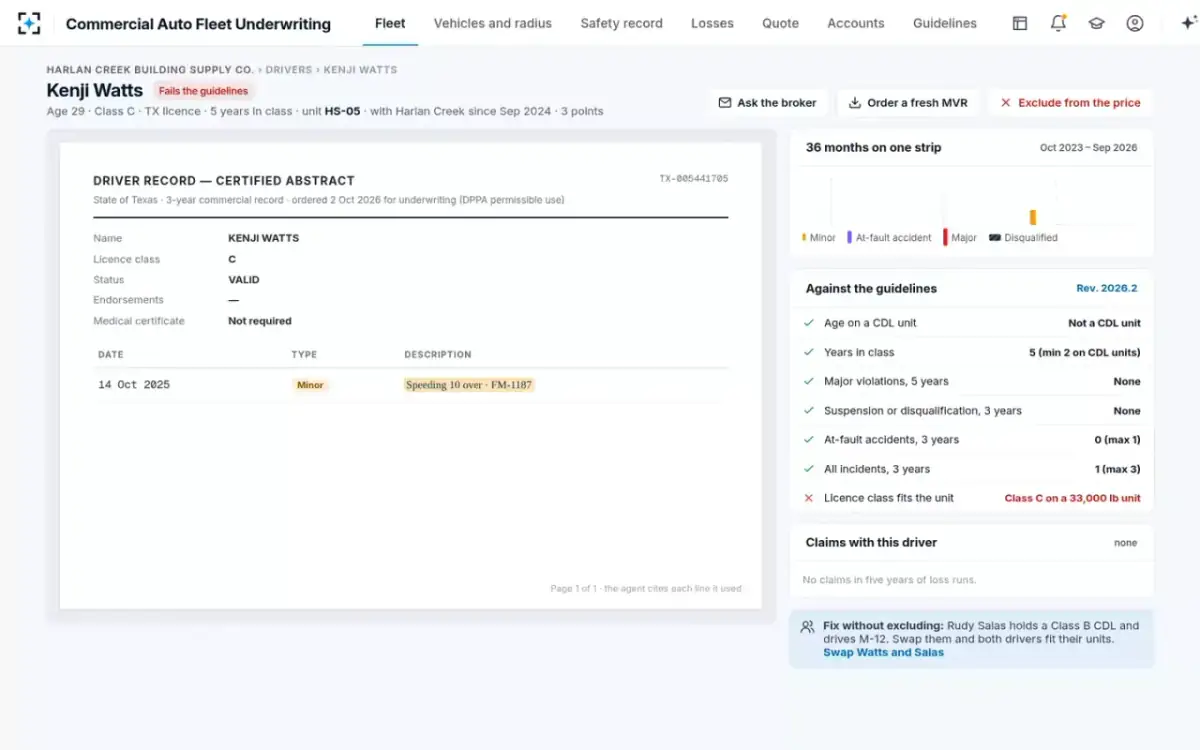Click Exclude from the price button
Screen dimensions: 1200x750
pos(1070,103)
